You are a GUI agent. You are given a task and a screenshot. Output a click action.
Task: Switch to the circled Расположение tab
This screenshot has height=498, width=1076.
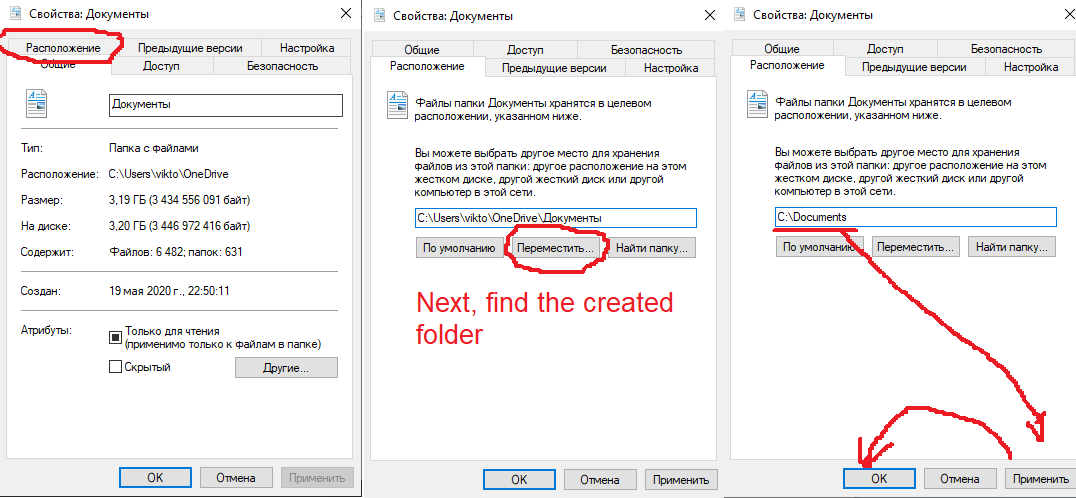coord(63,48)
